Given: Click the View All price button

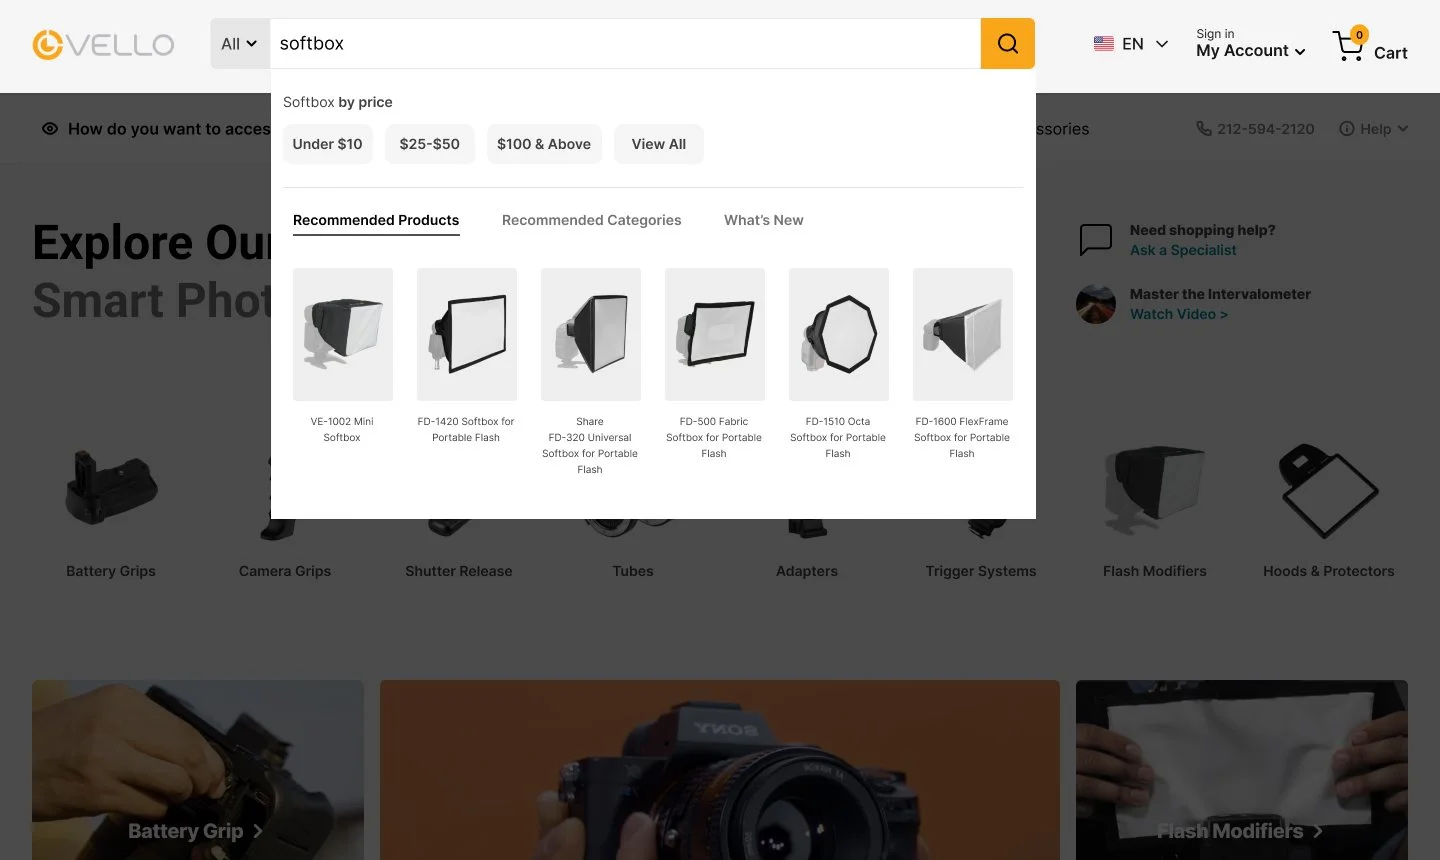Looking at the screenshot, I should pyautogui.click(x=659, y=144).
